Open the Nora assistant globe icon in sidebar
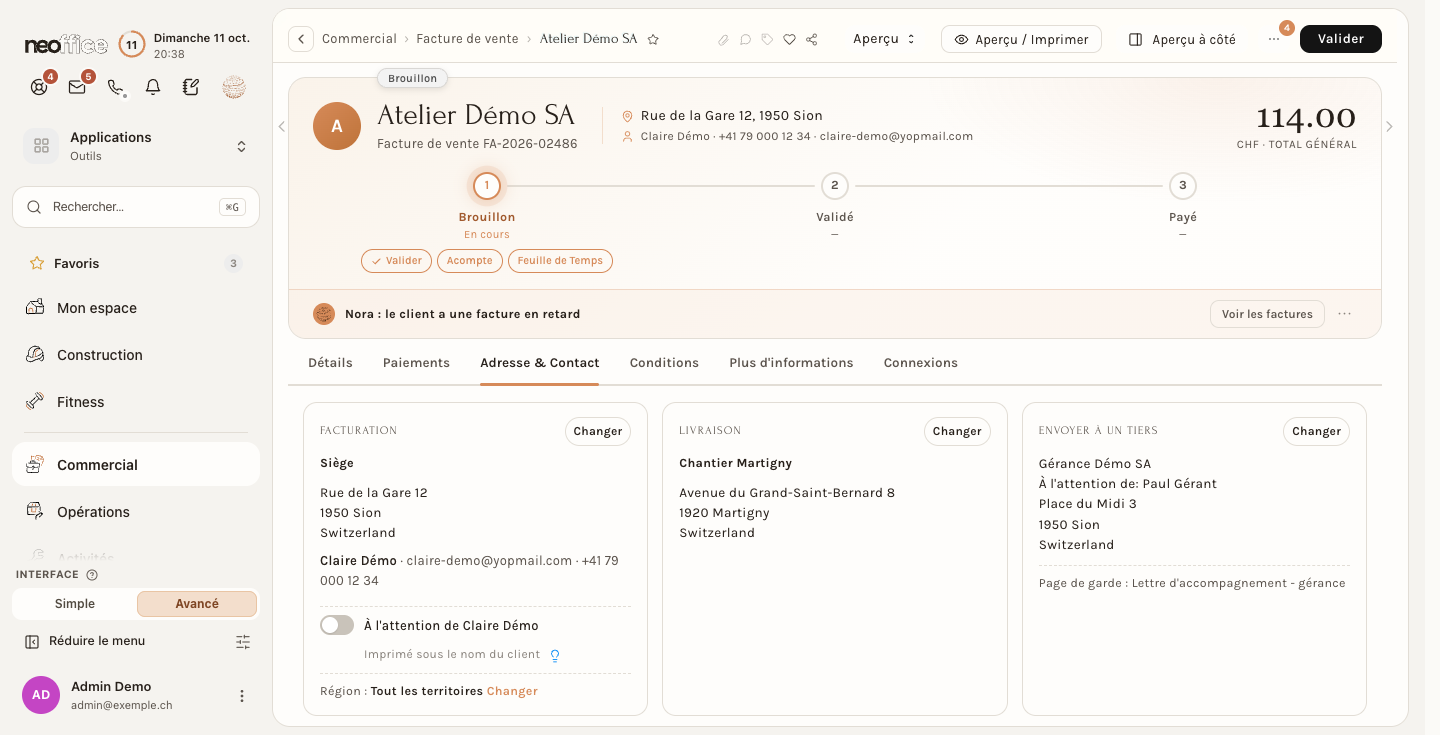 click(233, 87)
